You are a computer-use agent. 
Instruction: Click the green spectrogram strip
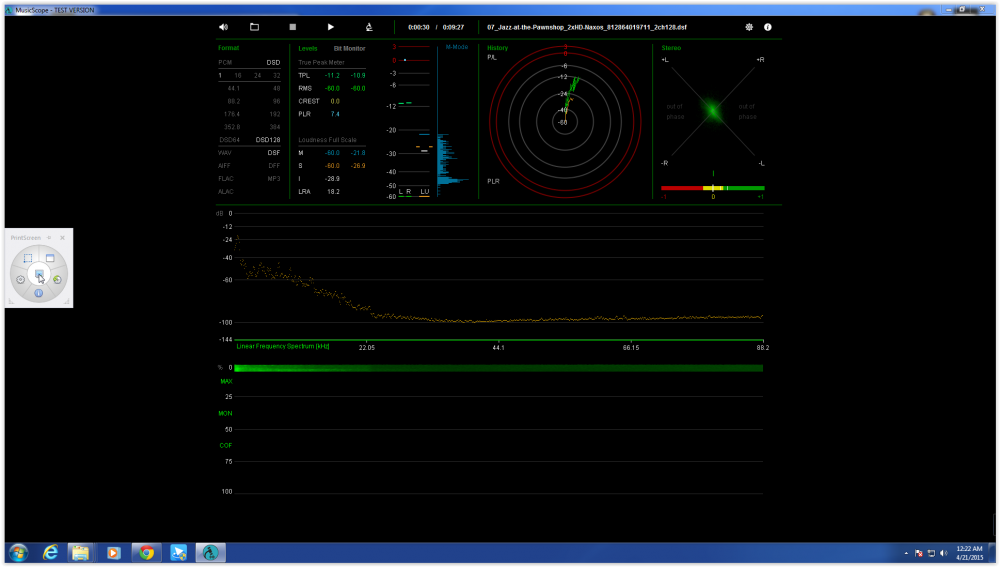[x=498, y=368]
